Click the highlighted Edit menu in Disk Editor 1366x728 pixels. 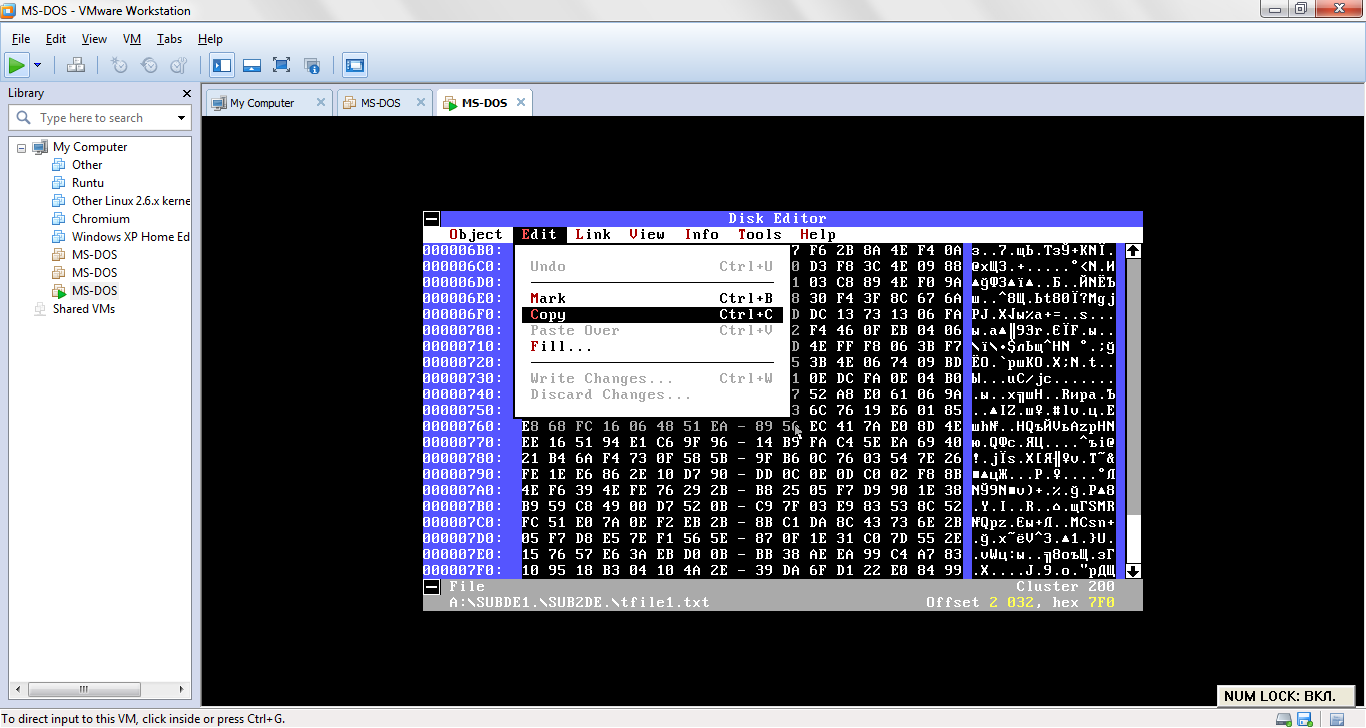click(539, 235)
